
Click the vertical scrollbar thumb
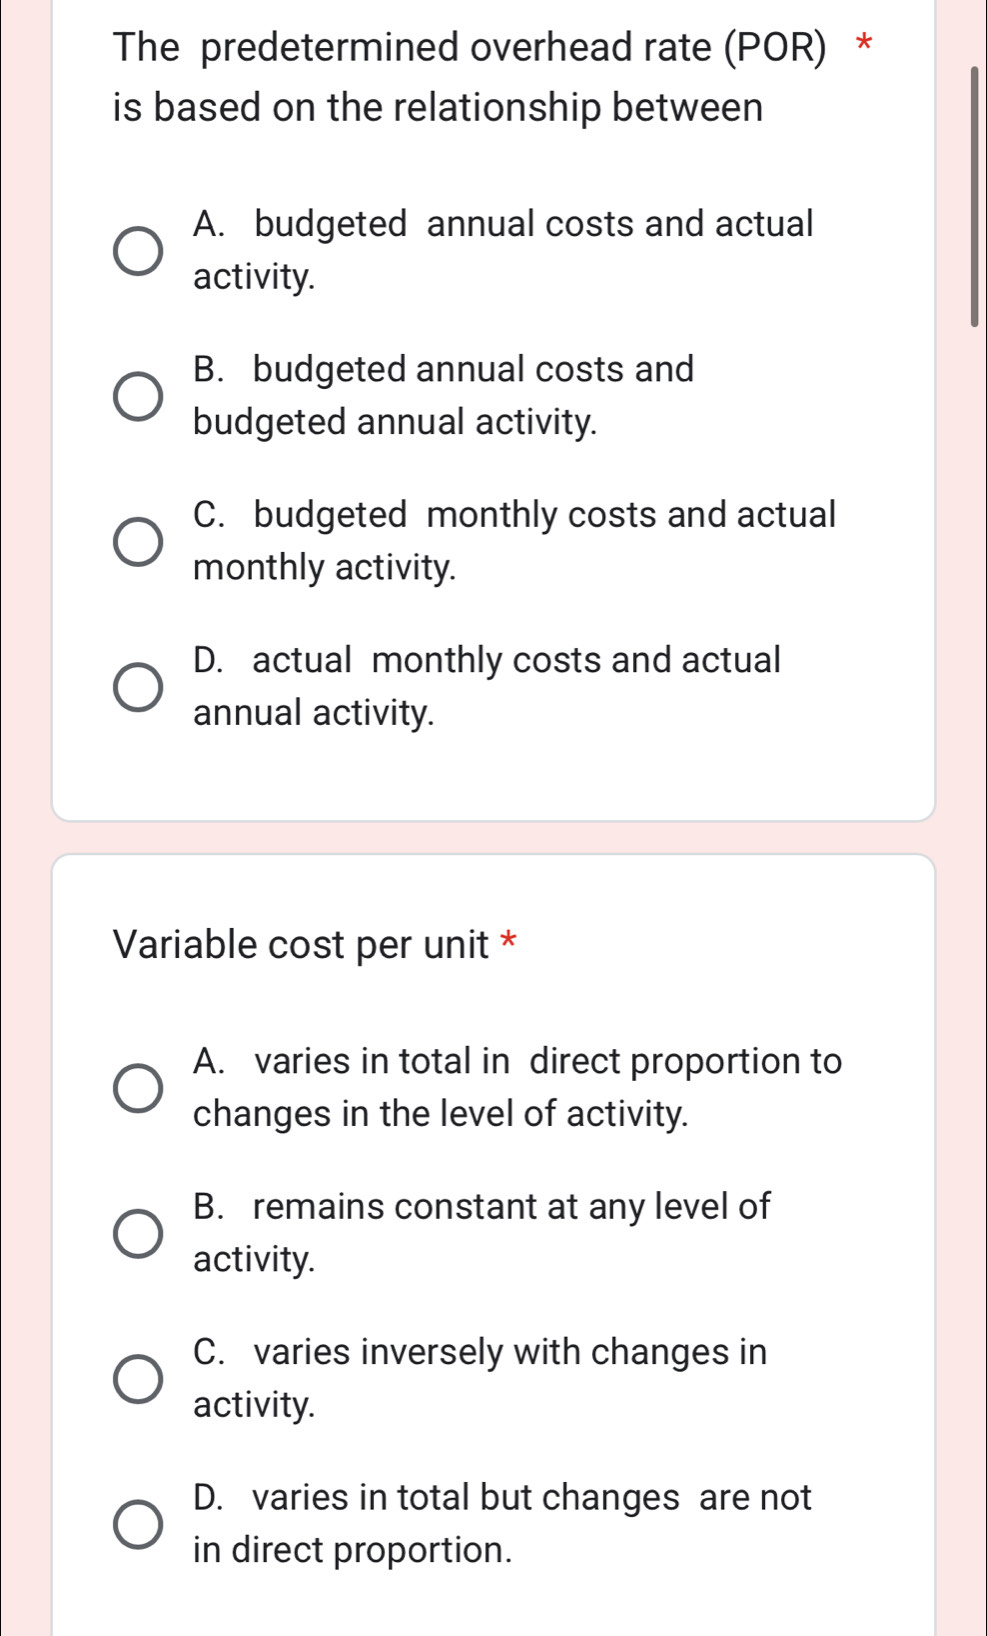coord(975,196)
